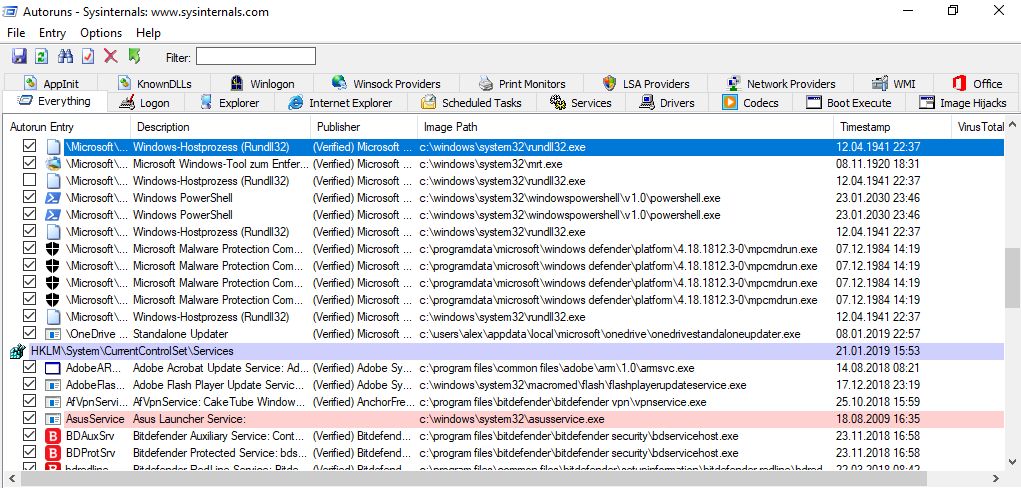Image resolution: width=1021 pixels, height=488 pixels.
Task: Click the timestamp 08.01.2019 22:57
Action: click(878, 334)
